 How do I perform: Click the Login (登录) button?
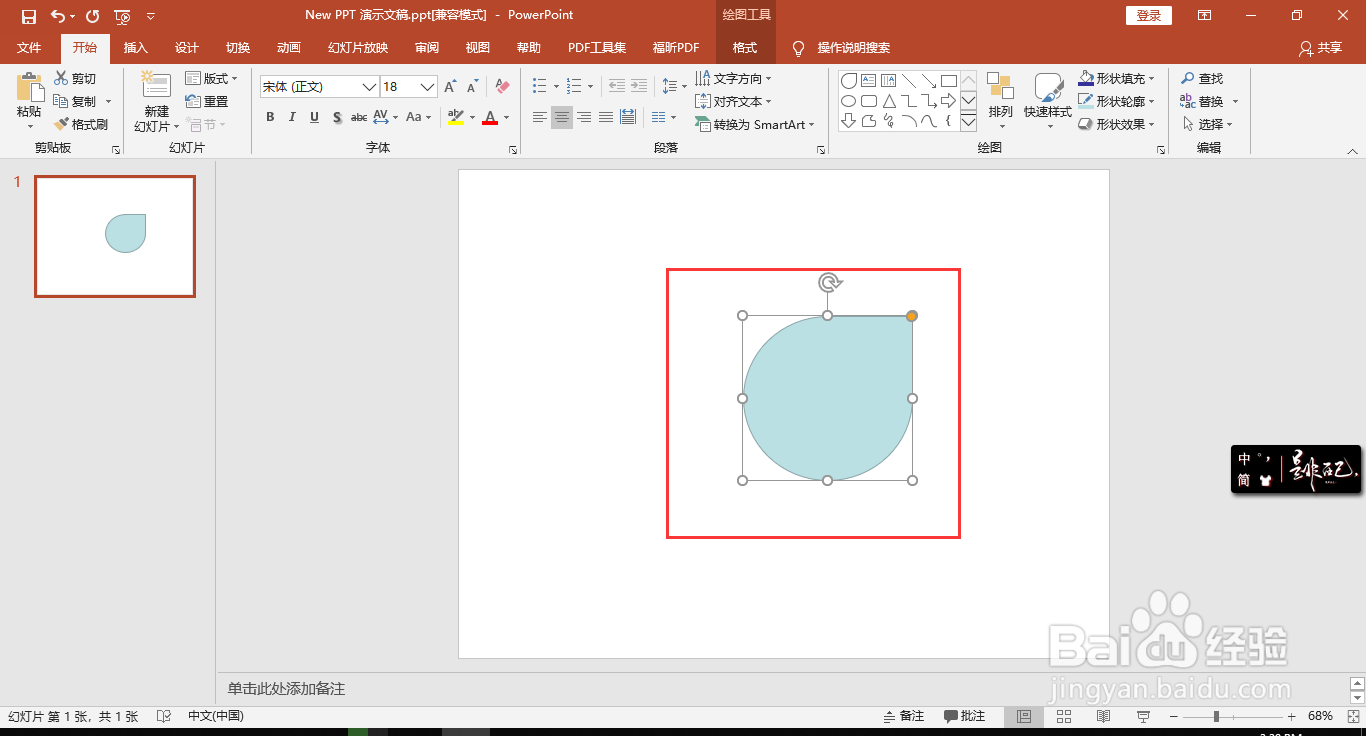coord(1149,16)
